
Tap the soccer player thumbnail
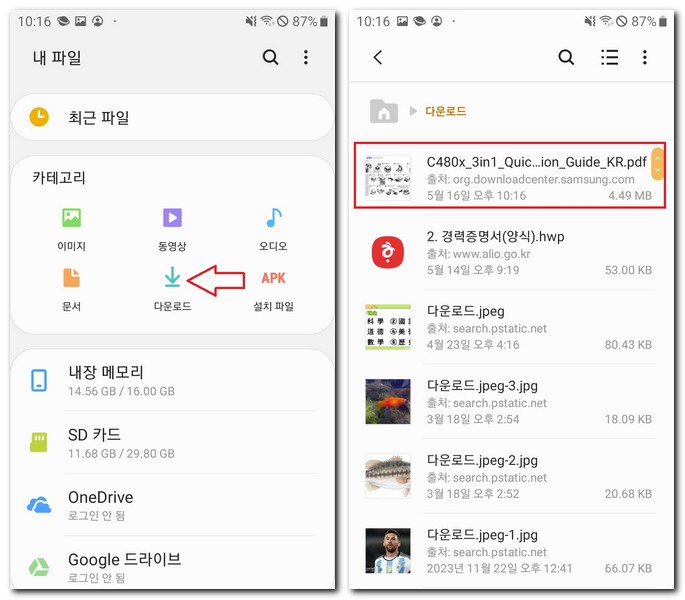[x=387, y=551]
